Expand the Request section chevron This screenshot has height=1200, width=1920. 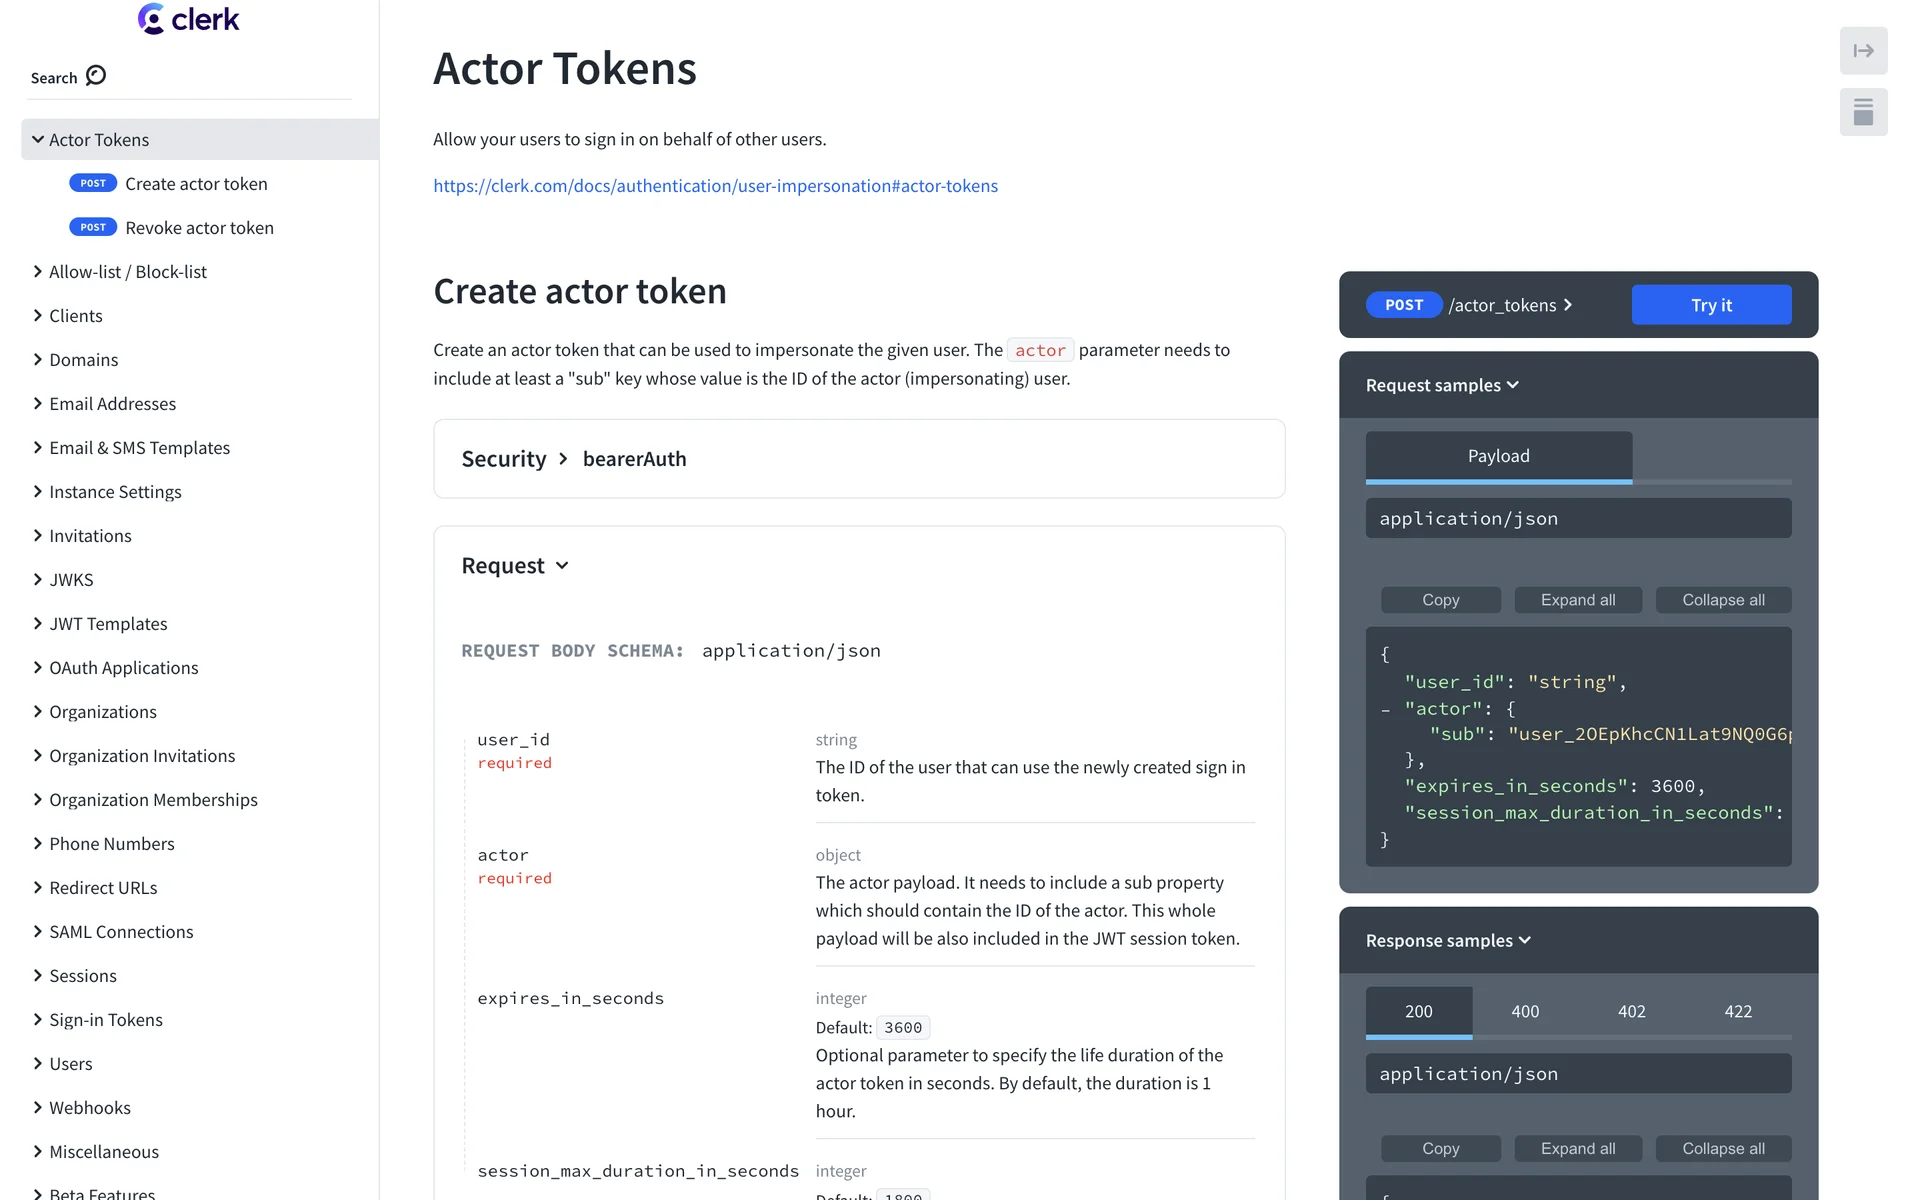(562, 566)
